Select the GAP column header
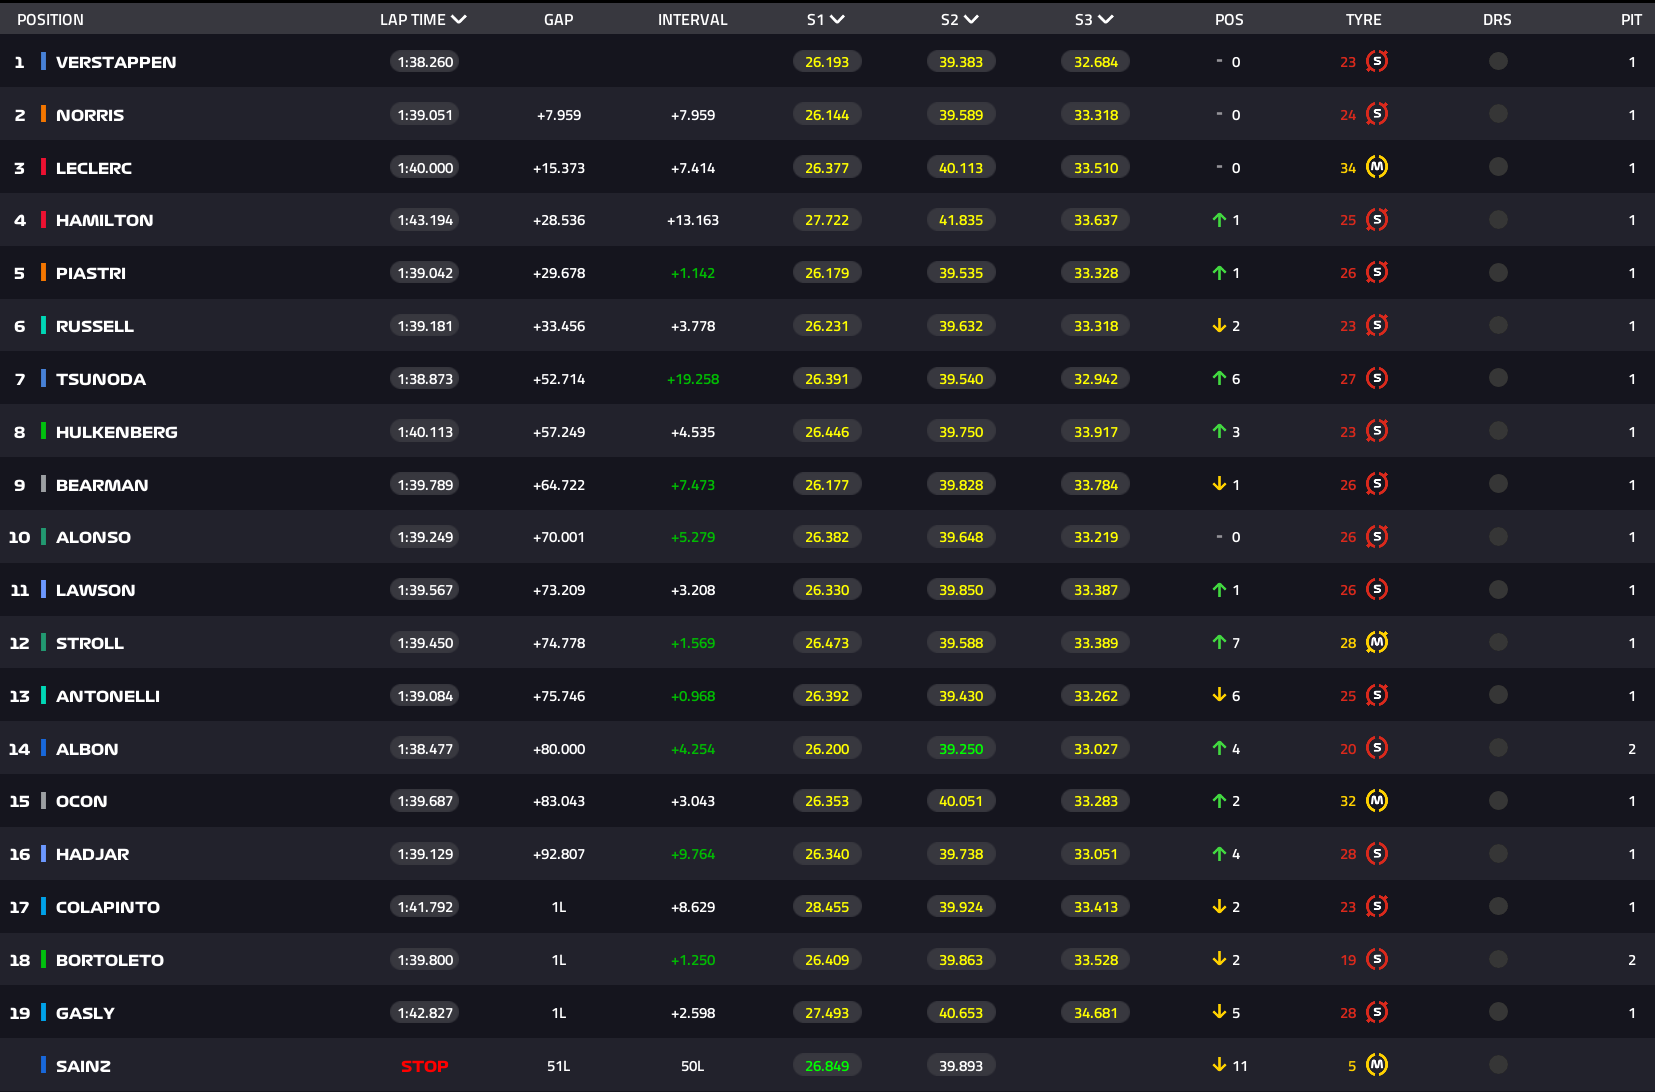Screen dimensions: 1655x1092 pos(558,19)
